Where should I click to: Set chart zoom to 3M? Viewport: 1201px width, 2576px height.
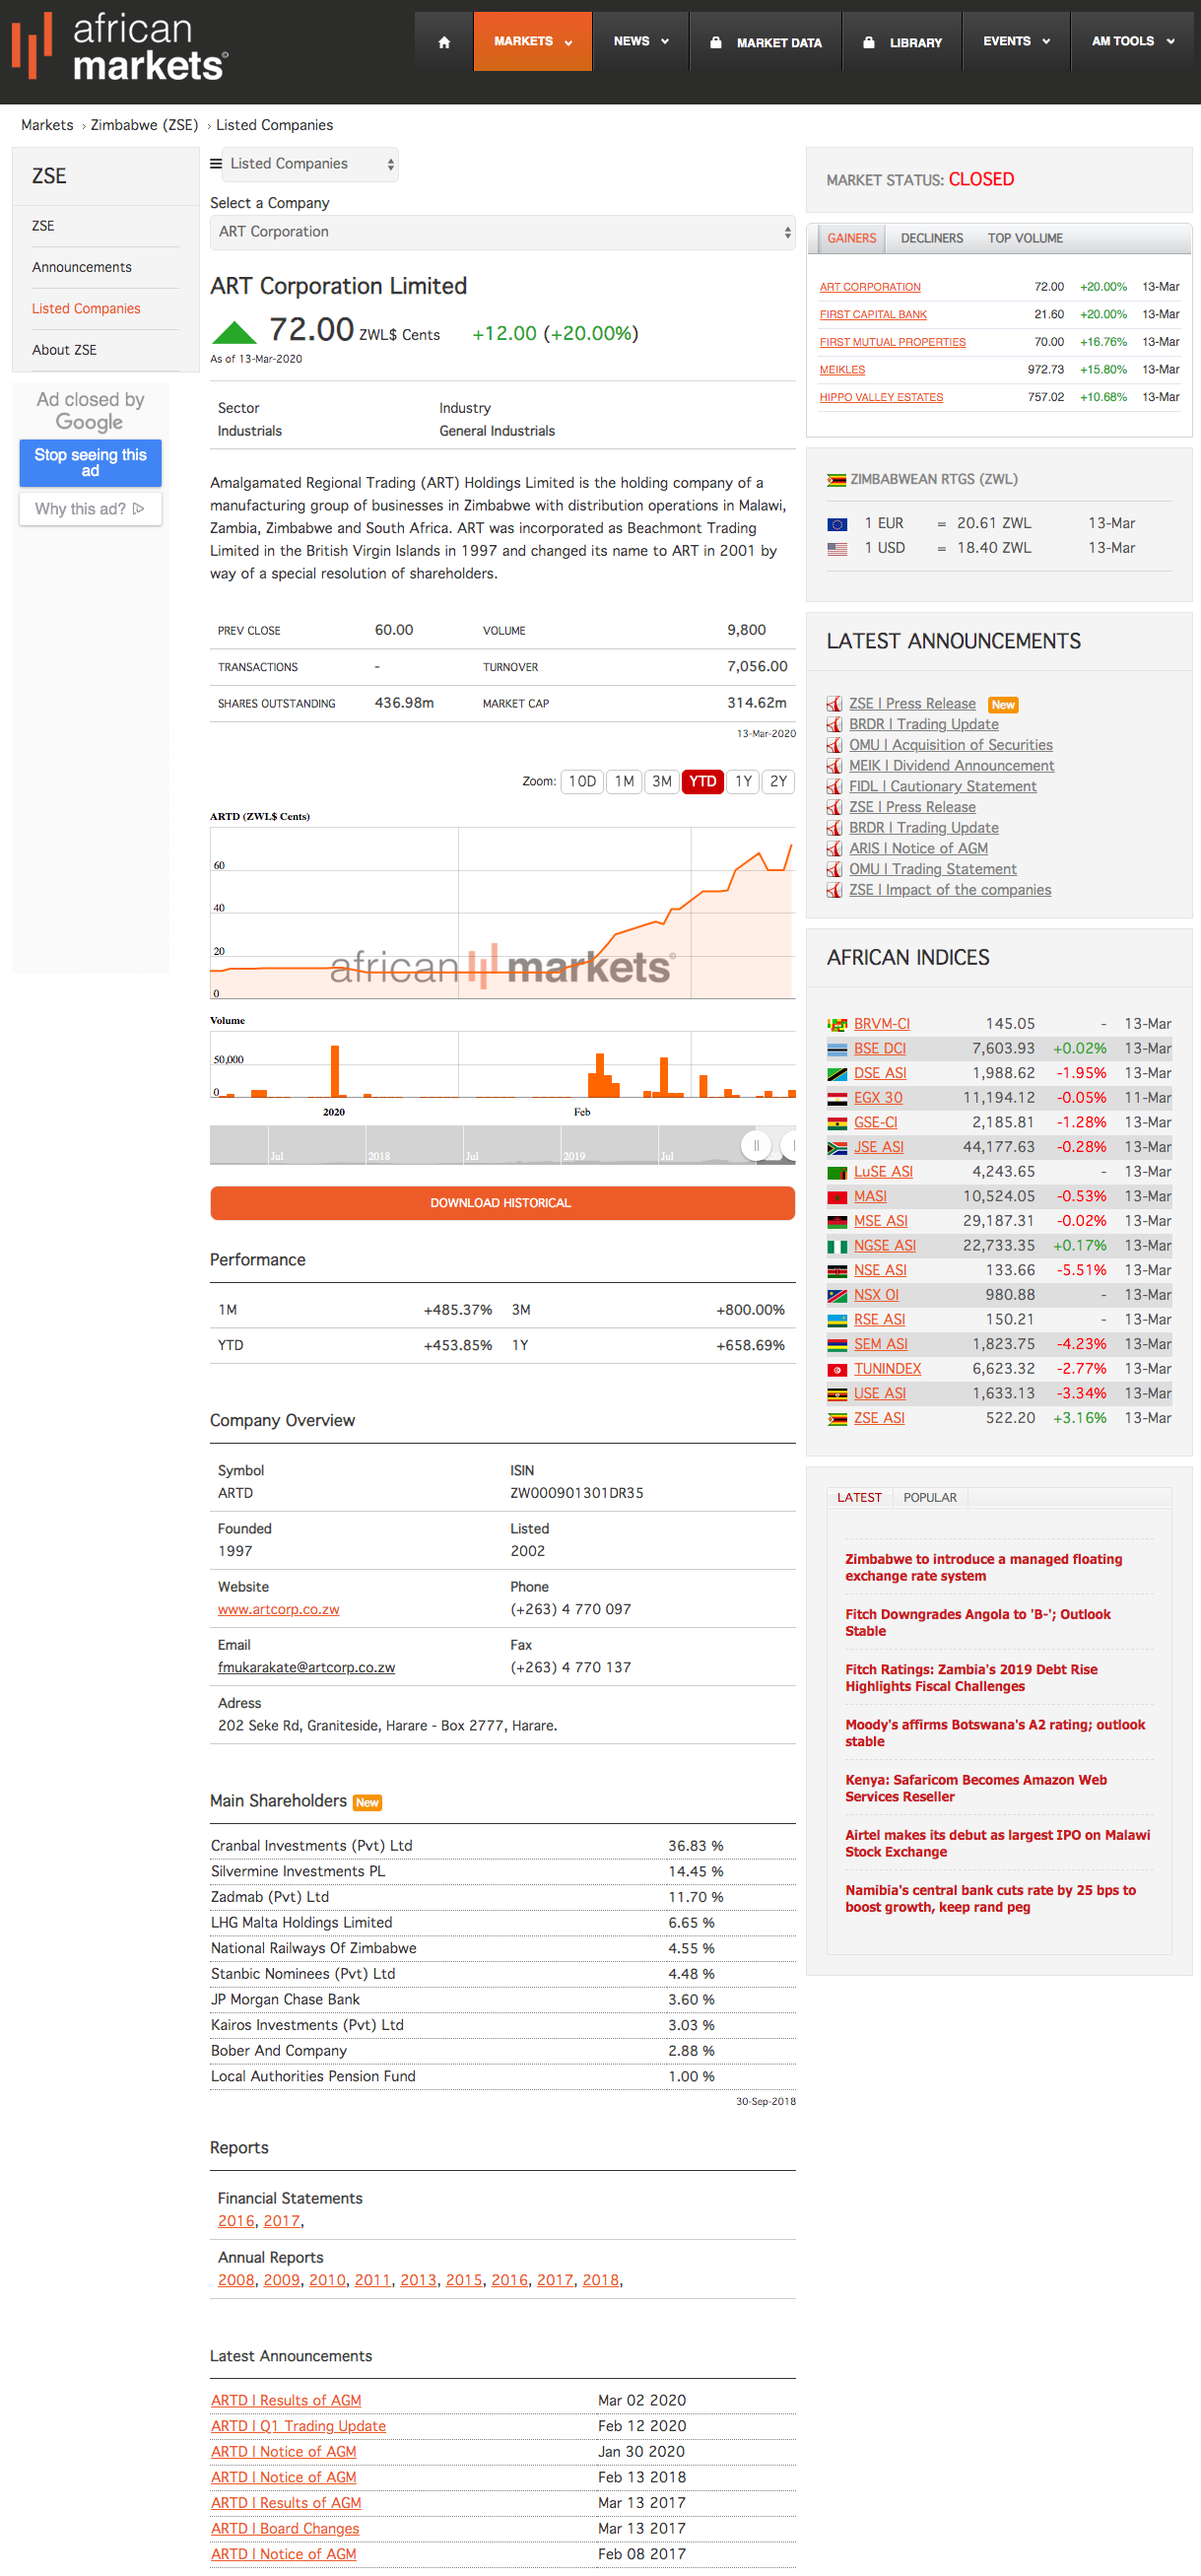661,782
